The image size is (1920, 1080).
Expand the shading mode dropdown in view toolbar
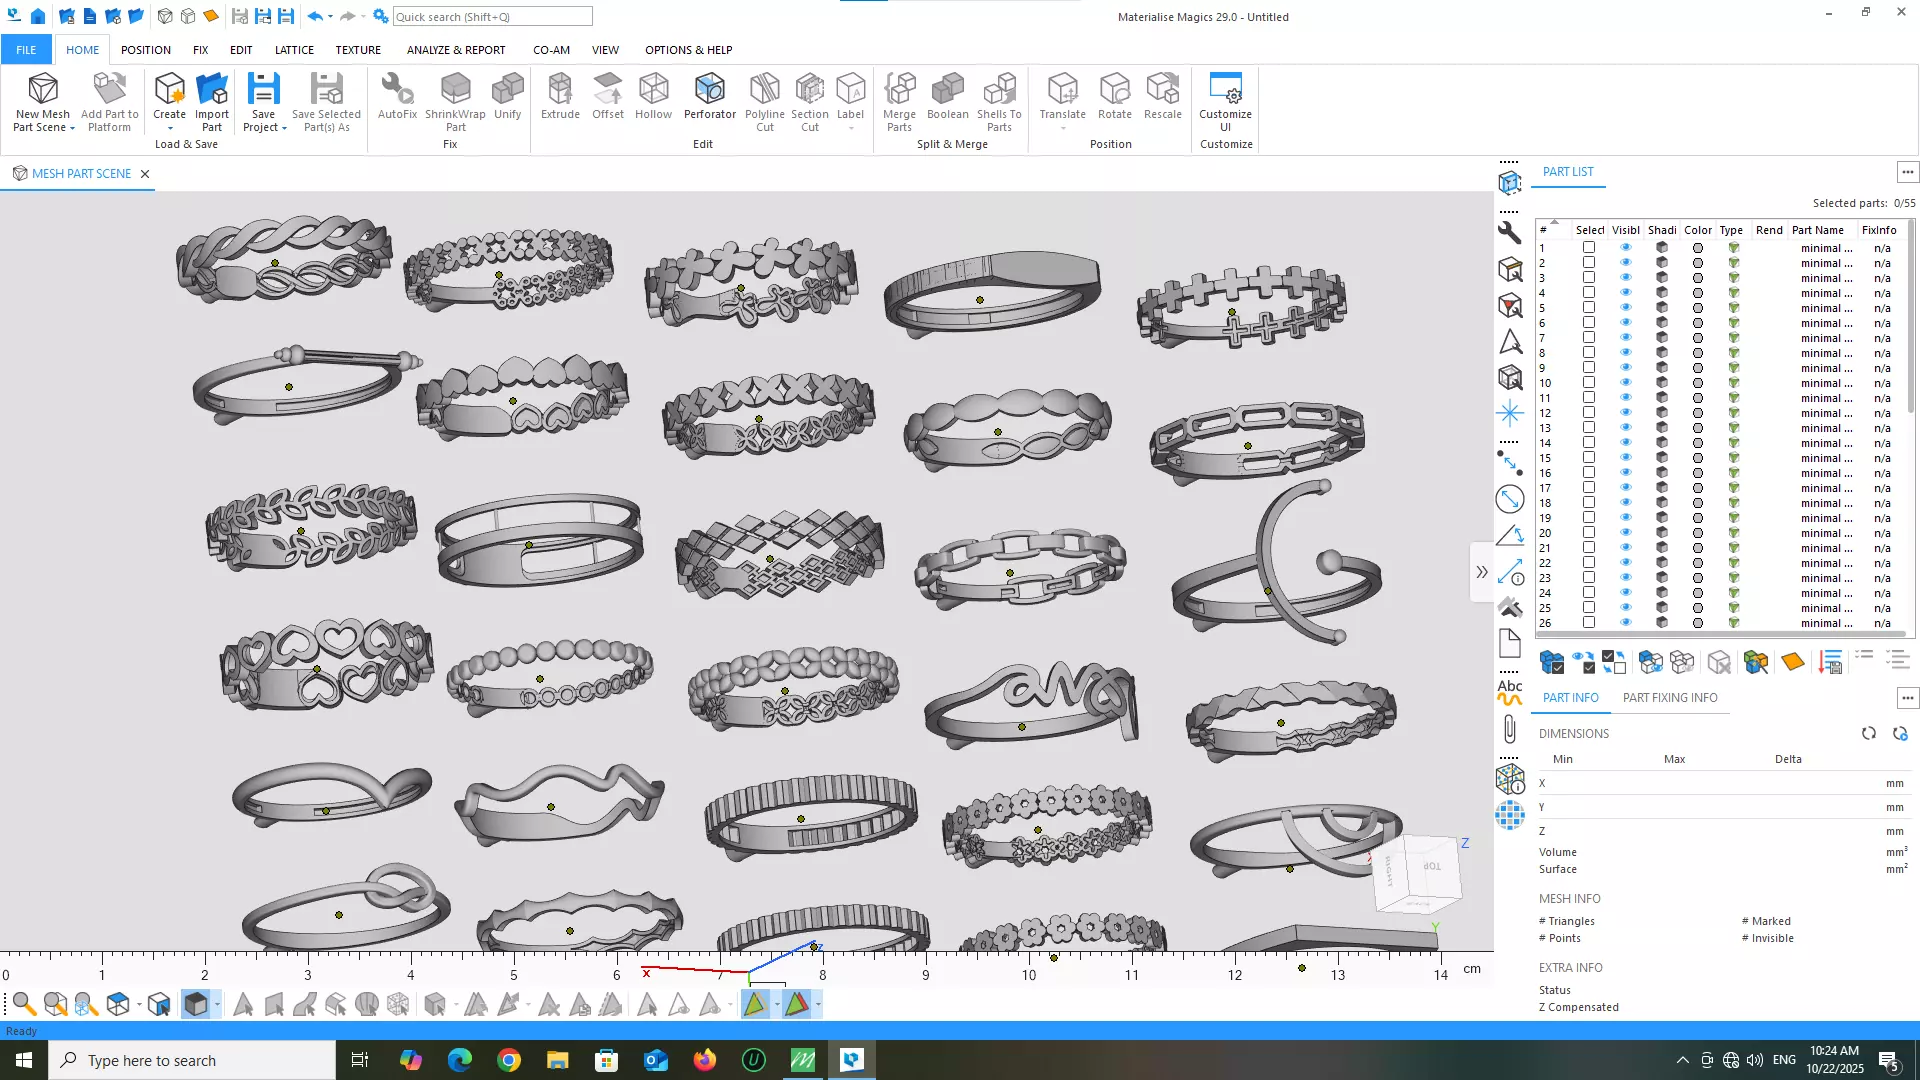tap(217, 1004)
